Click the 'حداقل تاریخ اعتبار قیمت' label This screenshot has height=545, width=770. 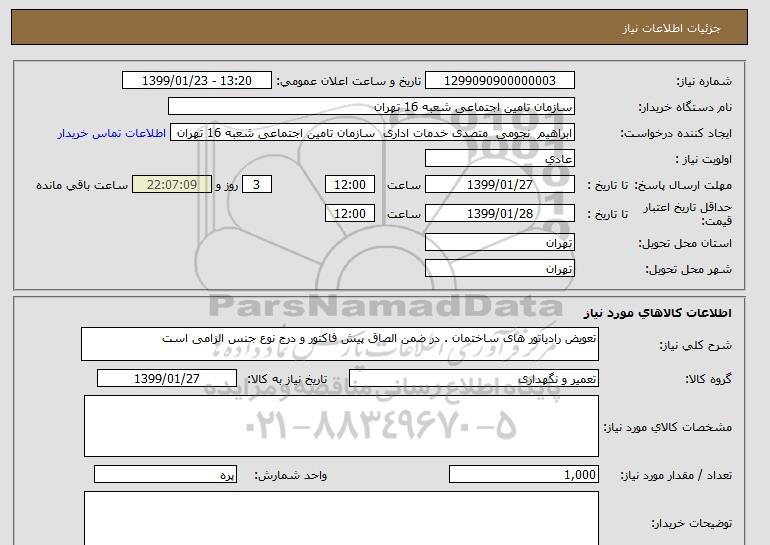(688, 214)
